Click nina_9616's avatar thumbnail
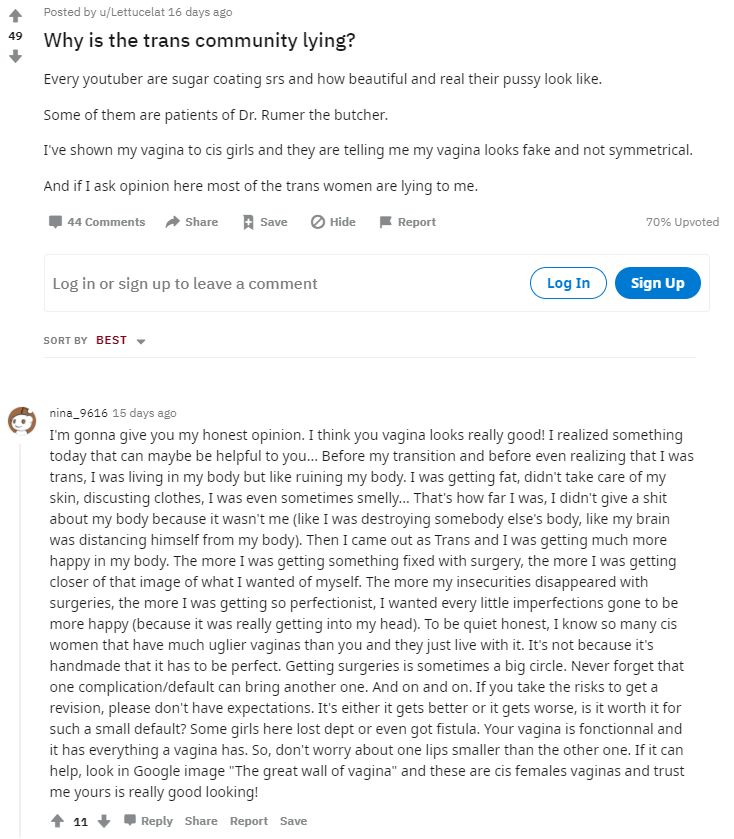Viewport: 734px width, 839px height. (21, 420)
